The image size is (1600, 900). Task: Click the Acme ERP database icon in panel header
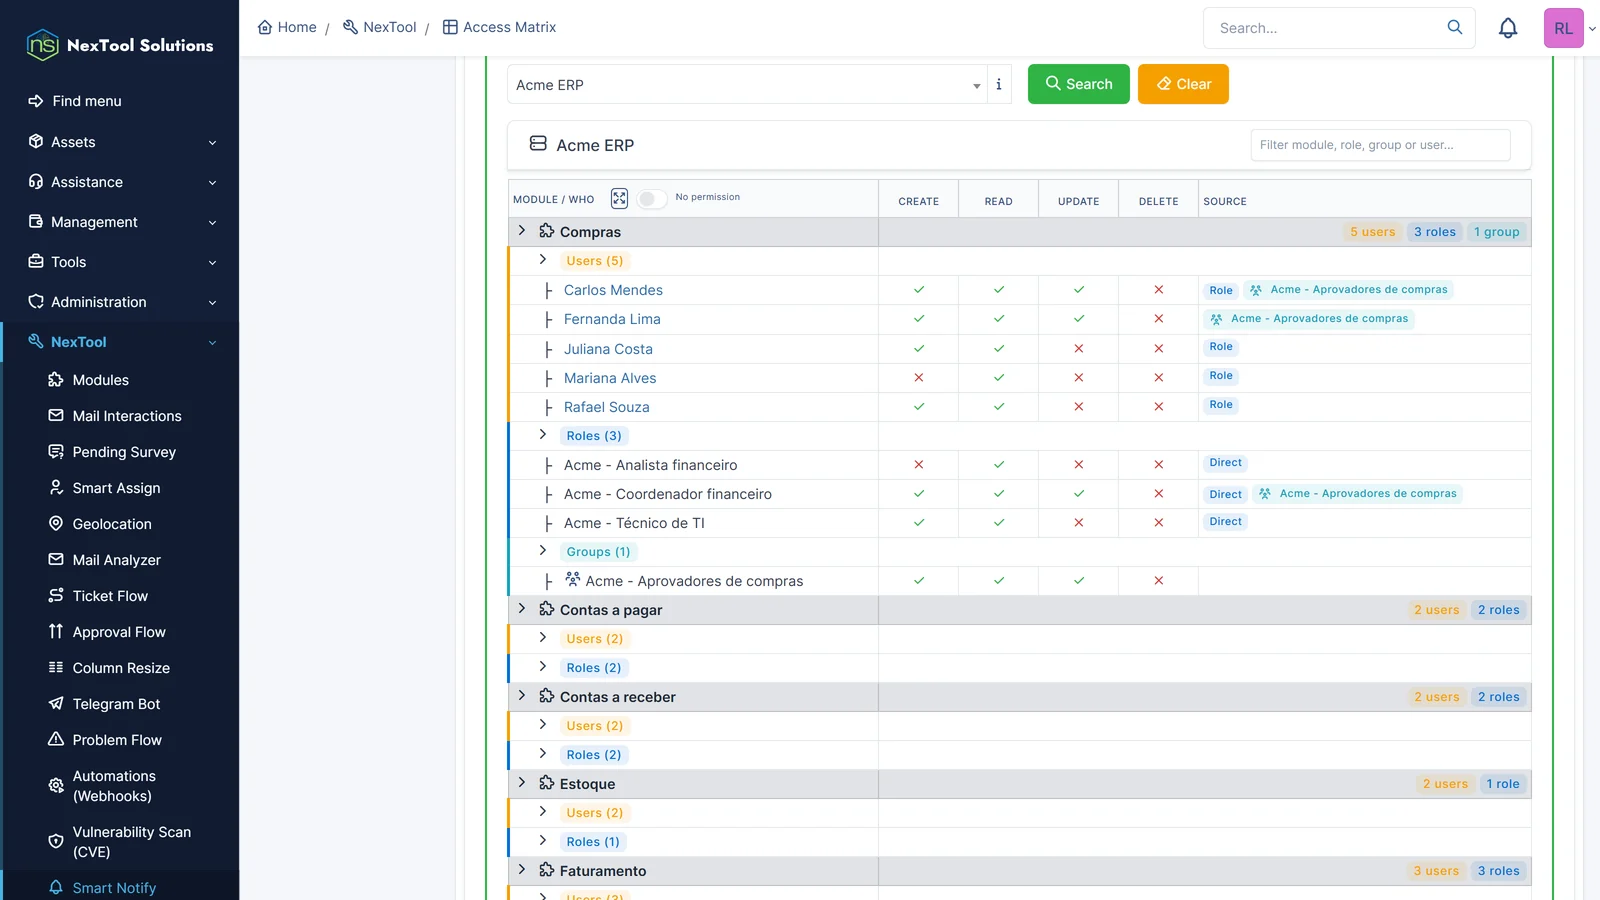coord(538,144)
